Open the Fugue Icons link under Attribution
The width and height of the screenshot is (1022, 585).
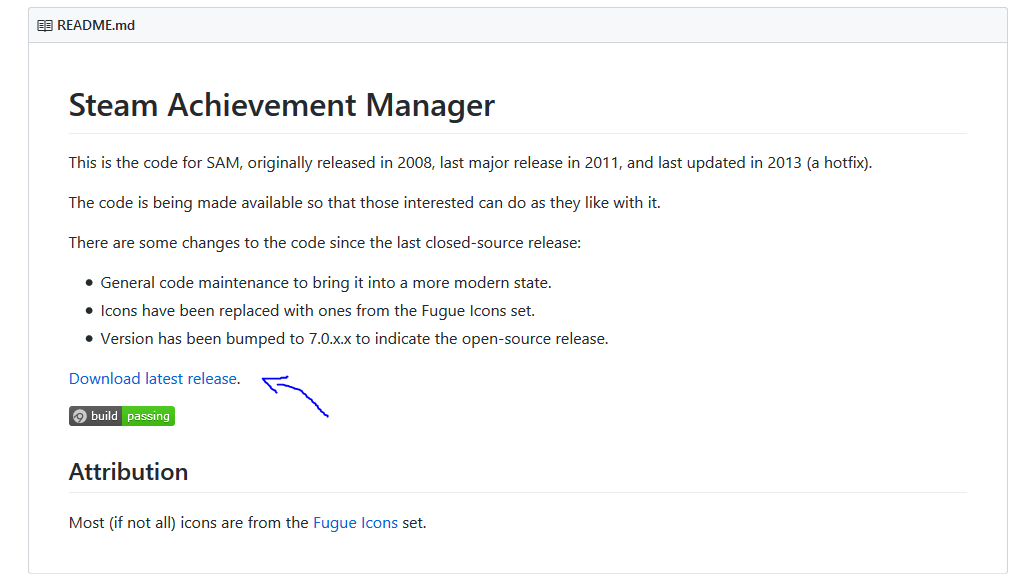tap(355, 522)
